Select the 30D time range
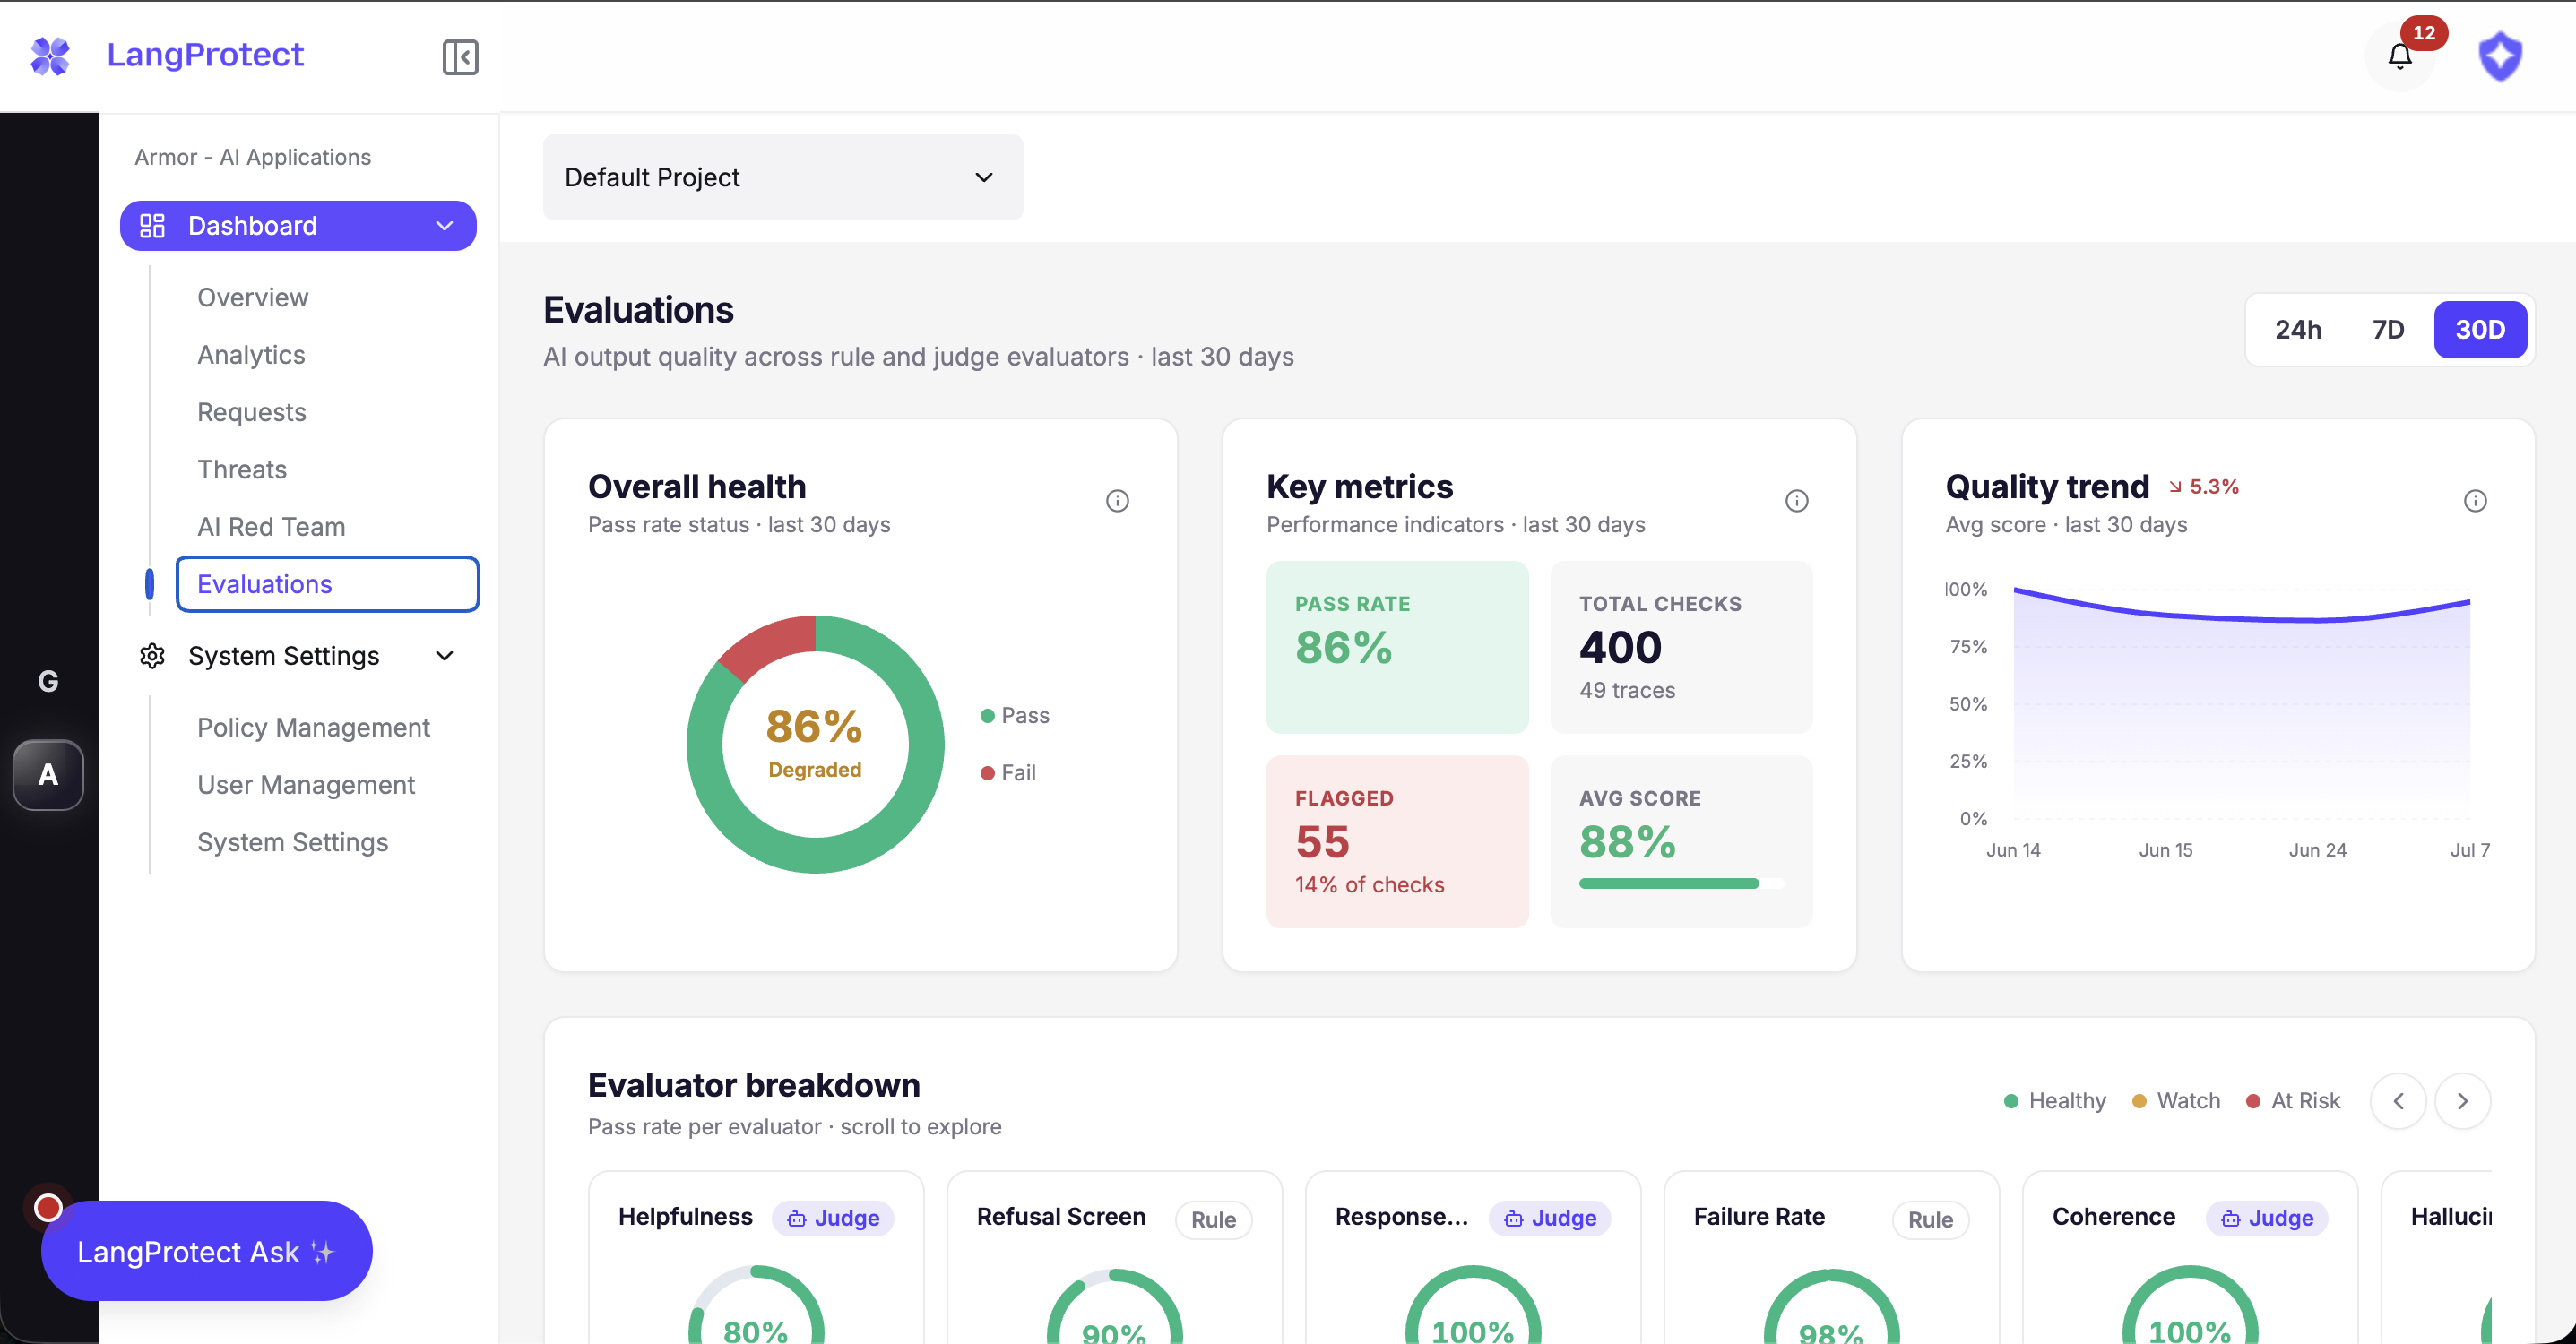 click(2480, 330)
